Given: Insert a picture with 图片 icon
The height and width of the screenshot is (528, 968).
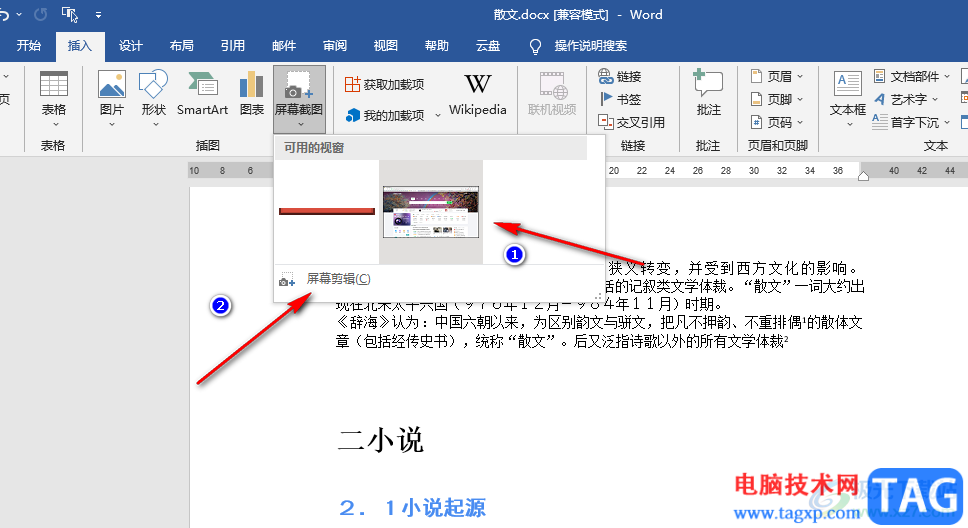Looking at the screenshot, I should [x=112, y=85].
